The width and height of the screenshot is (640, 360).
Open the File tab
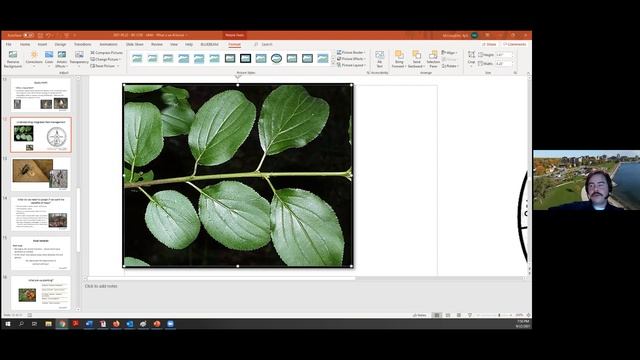click(x=9, y=44)
